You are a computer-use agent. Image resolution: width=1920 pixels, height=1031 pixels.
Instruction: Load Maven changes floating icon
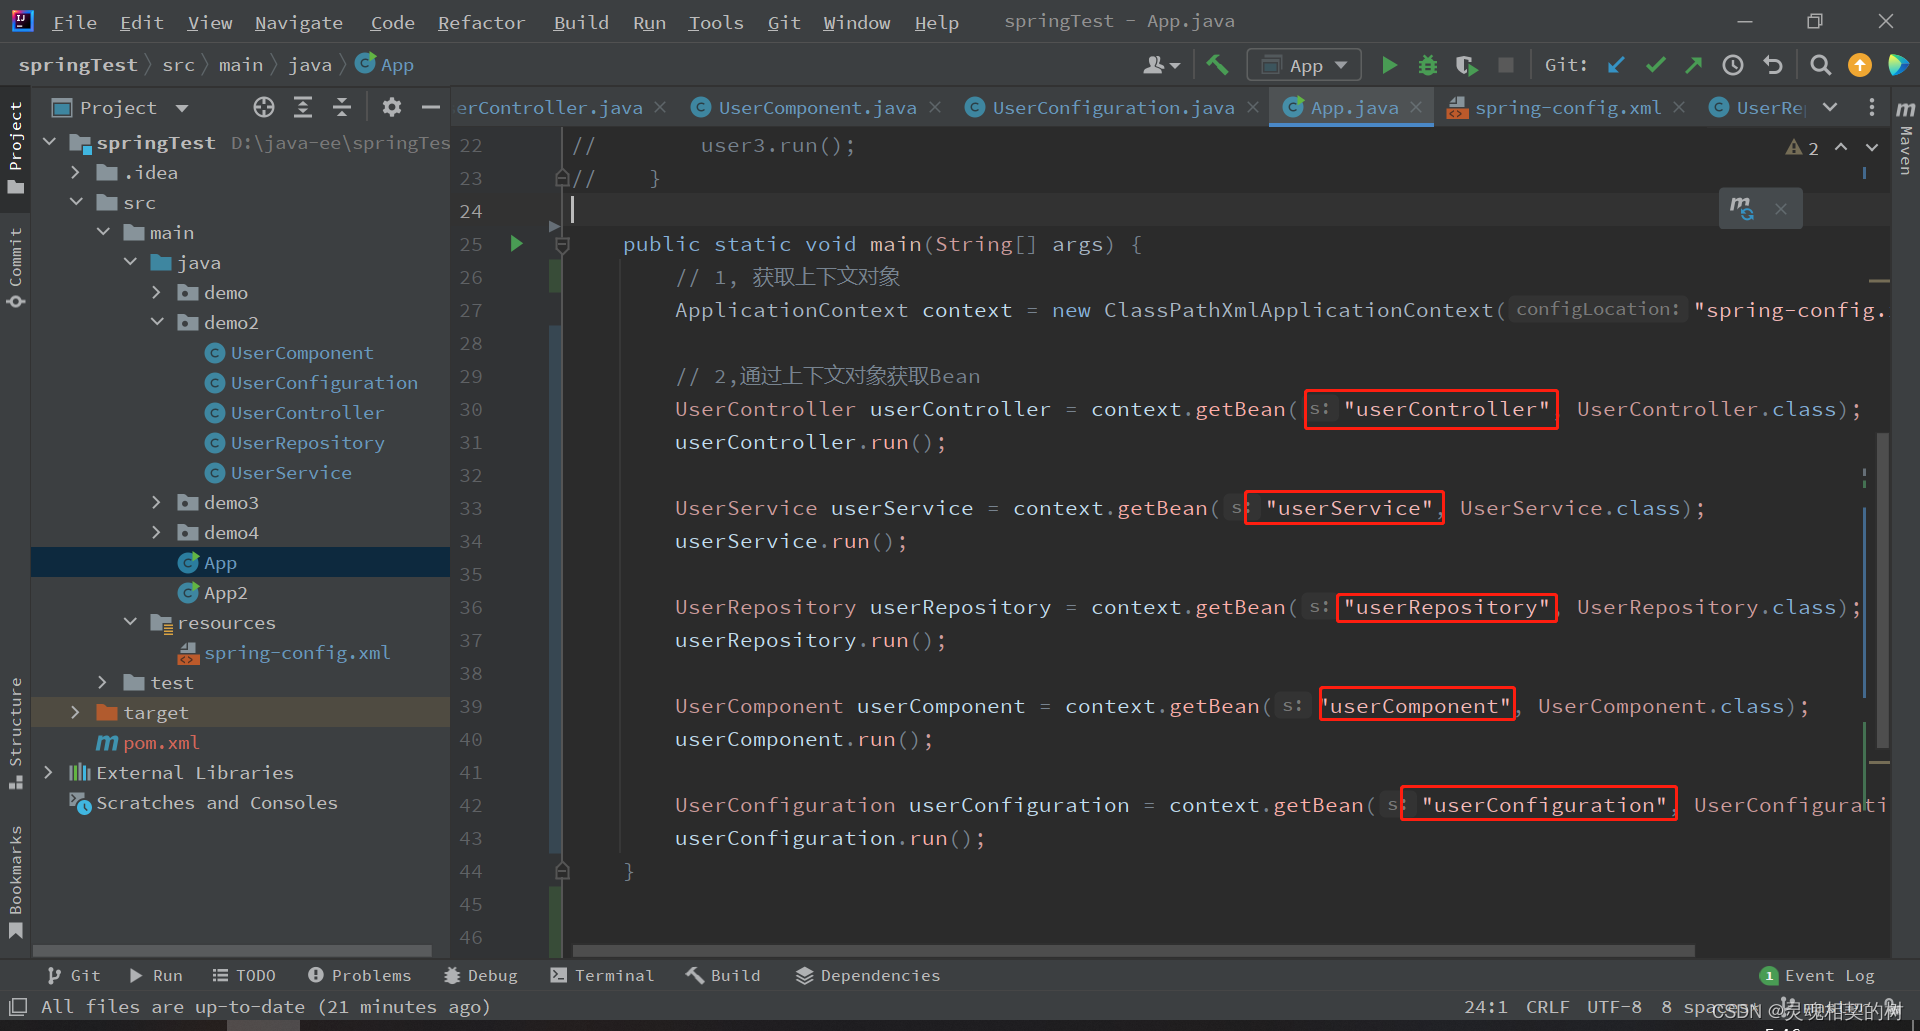pos(1741,209)
